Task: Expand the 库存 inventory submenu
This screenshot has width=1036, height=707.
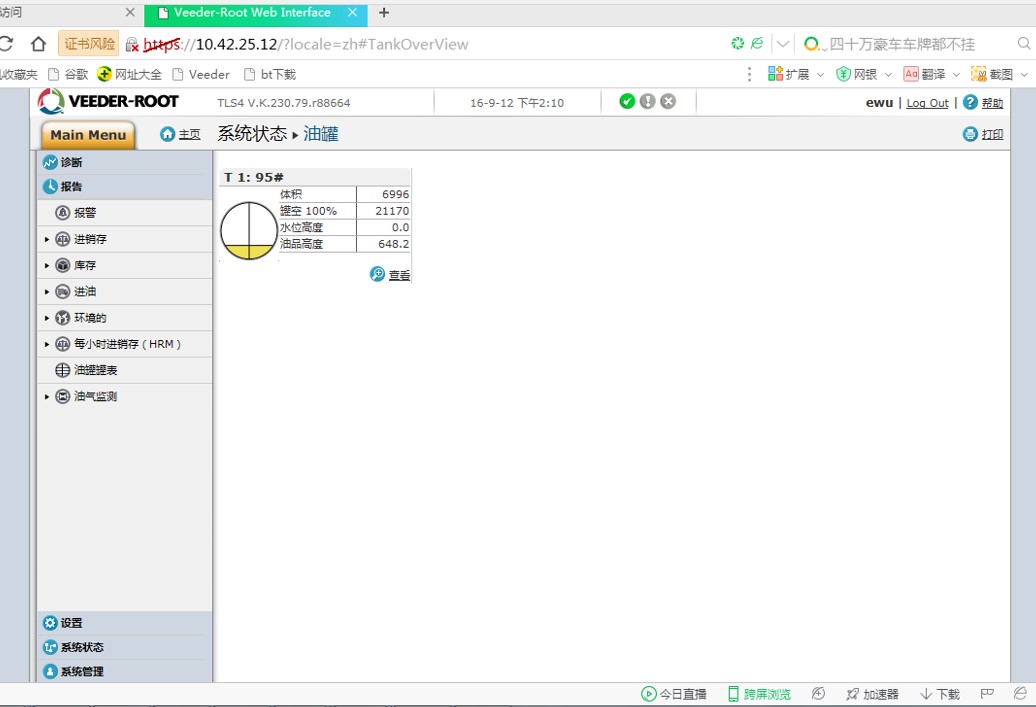Action: click(x=47, y=266)
